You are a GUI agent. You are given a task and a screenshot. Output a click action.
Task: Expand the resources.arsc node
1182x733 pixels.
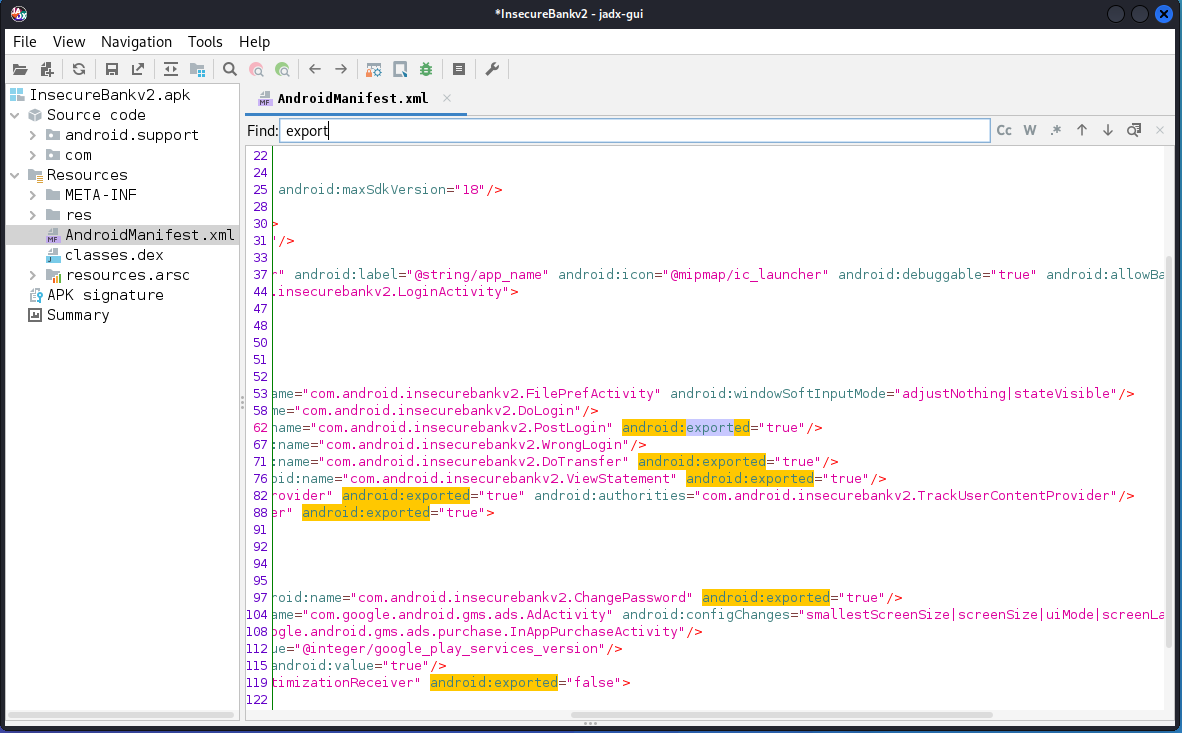[x=32, y=275]
